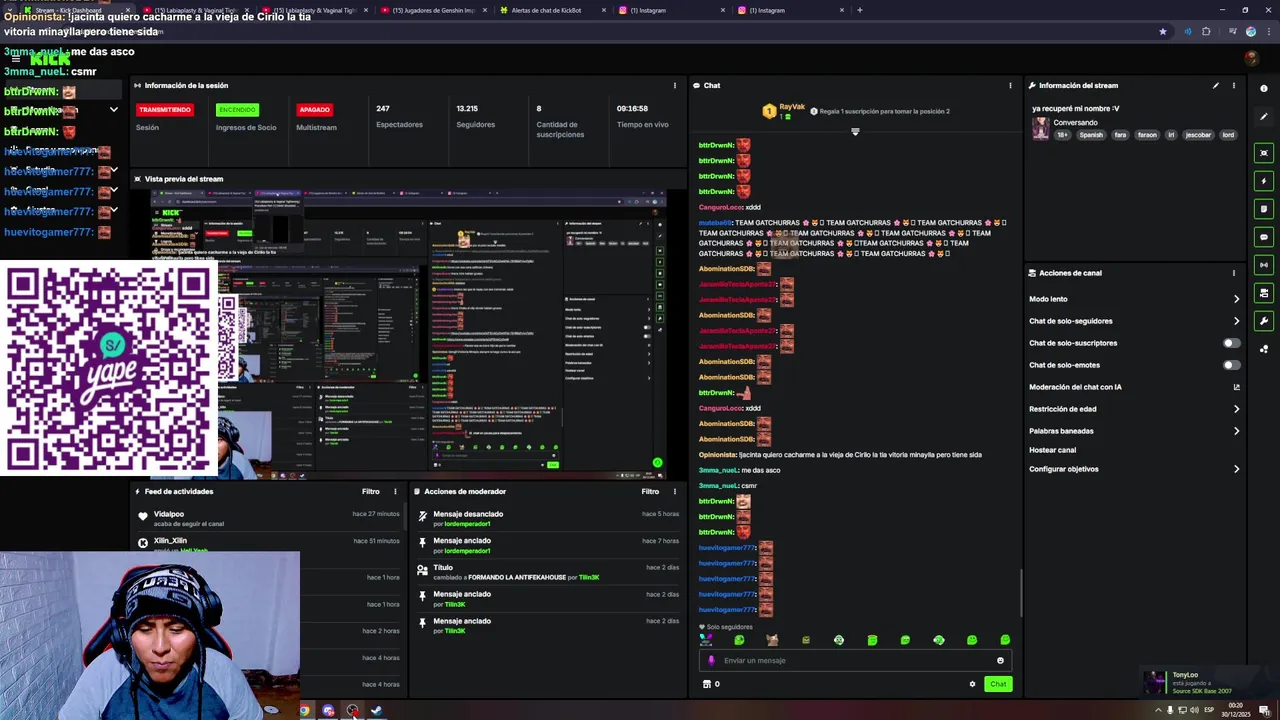Screen dimensions: 1280x720
Task: Edit stream info with pencil icon
Action: click(1216, 85)
